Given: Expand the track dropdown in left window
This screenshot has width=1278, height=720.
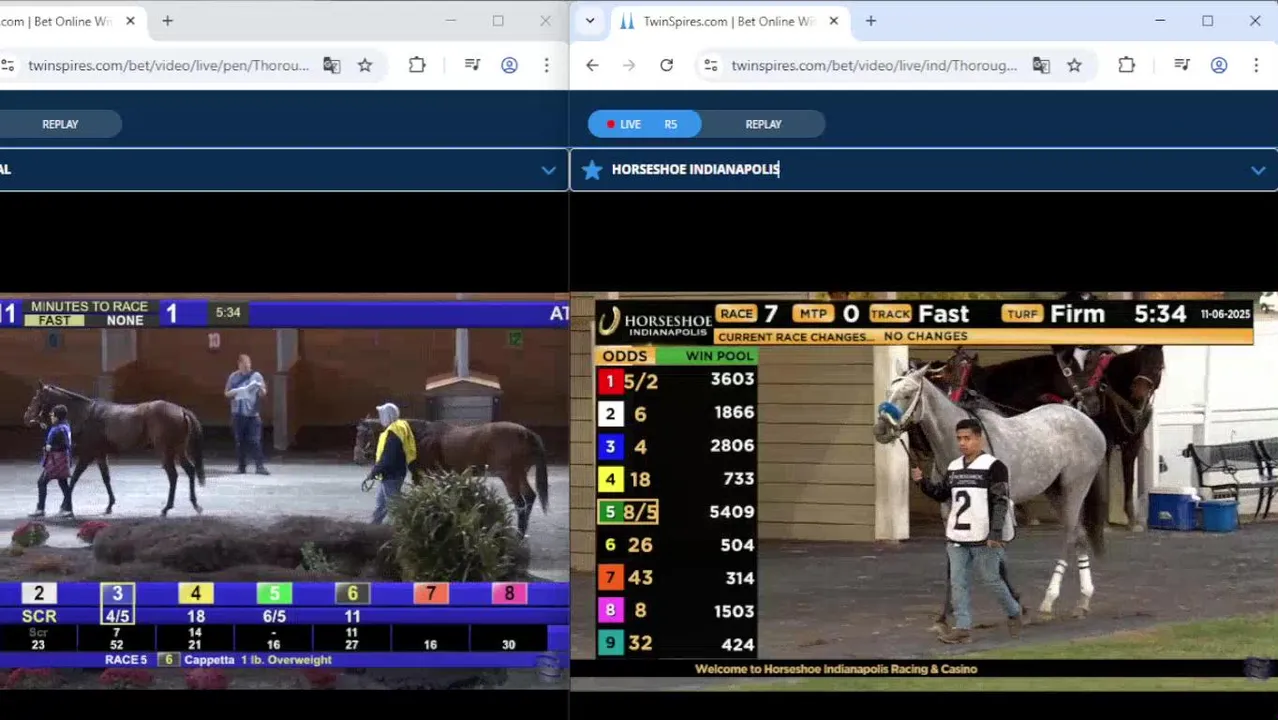Looking at the screenshot, I should (x=548, y=170).
